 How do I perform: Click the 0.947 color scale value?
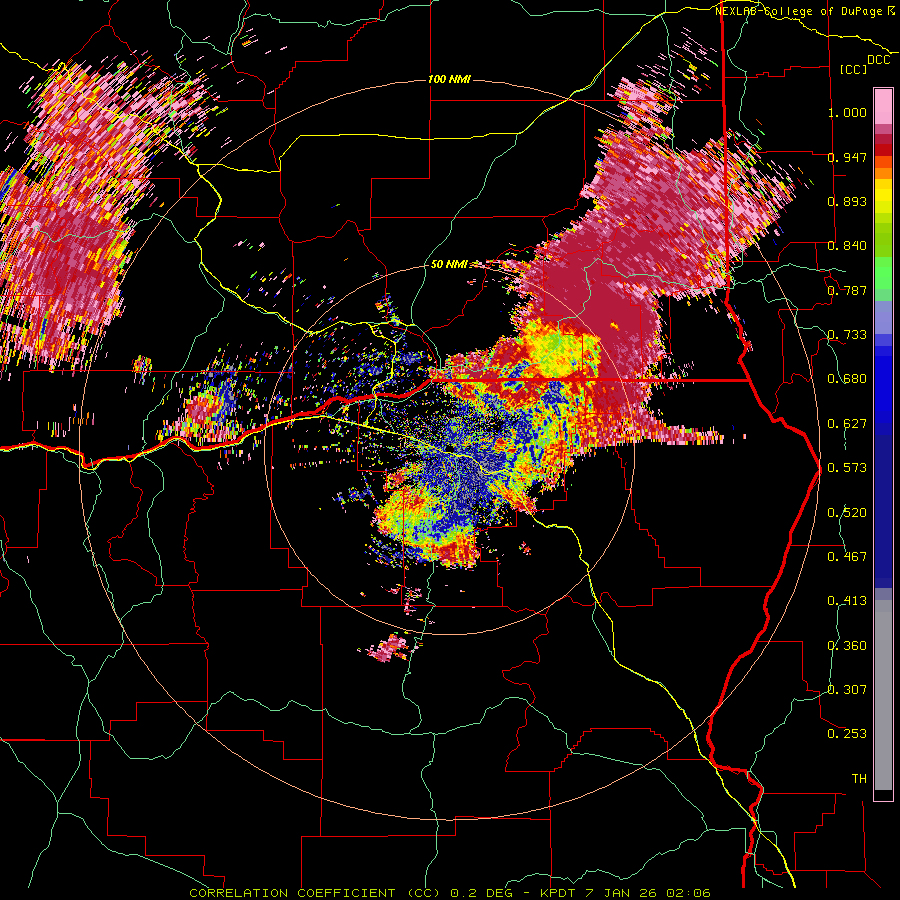pos(847,157)
